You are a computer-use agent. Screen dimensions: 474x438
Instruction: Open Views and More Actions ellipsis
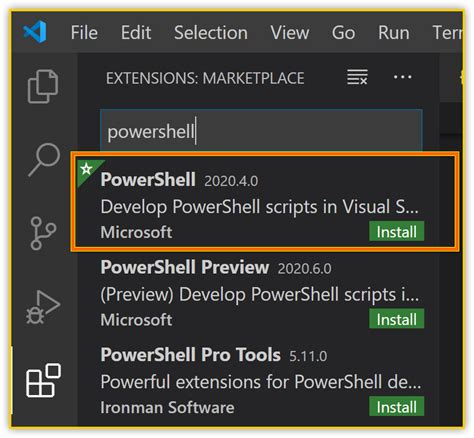click(402, 77)
